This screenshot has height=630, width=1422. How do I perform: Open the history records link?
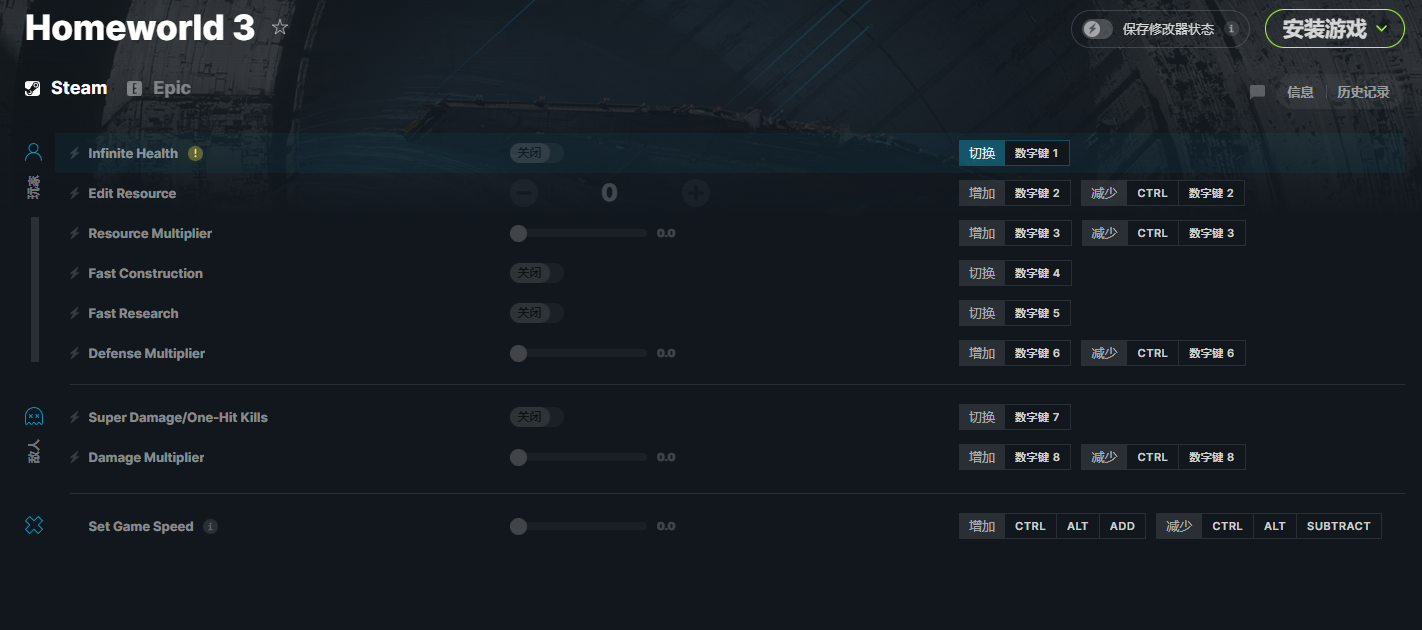[x=1363, y=92]
